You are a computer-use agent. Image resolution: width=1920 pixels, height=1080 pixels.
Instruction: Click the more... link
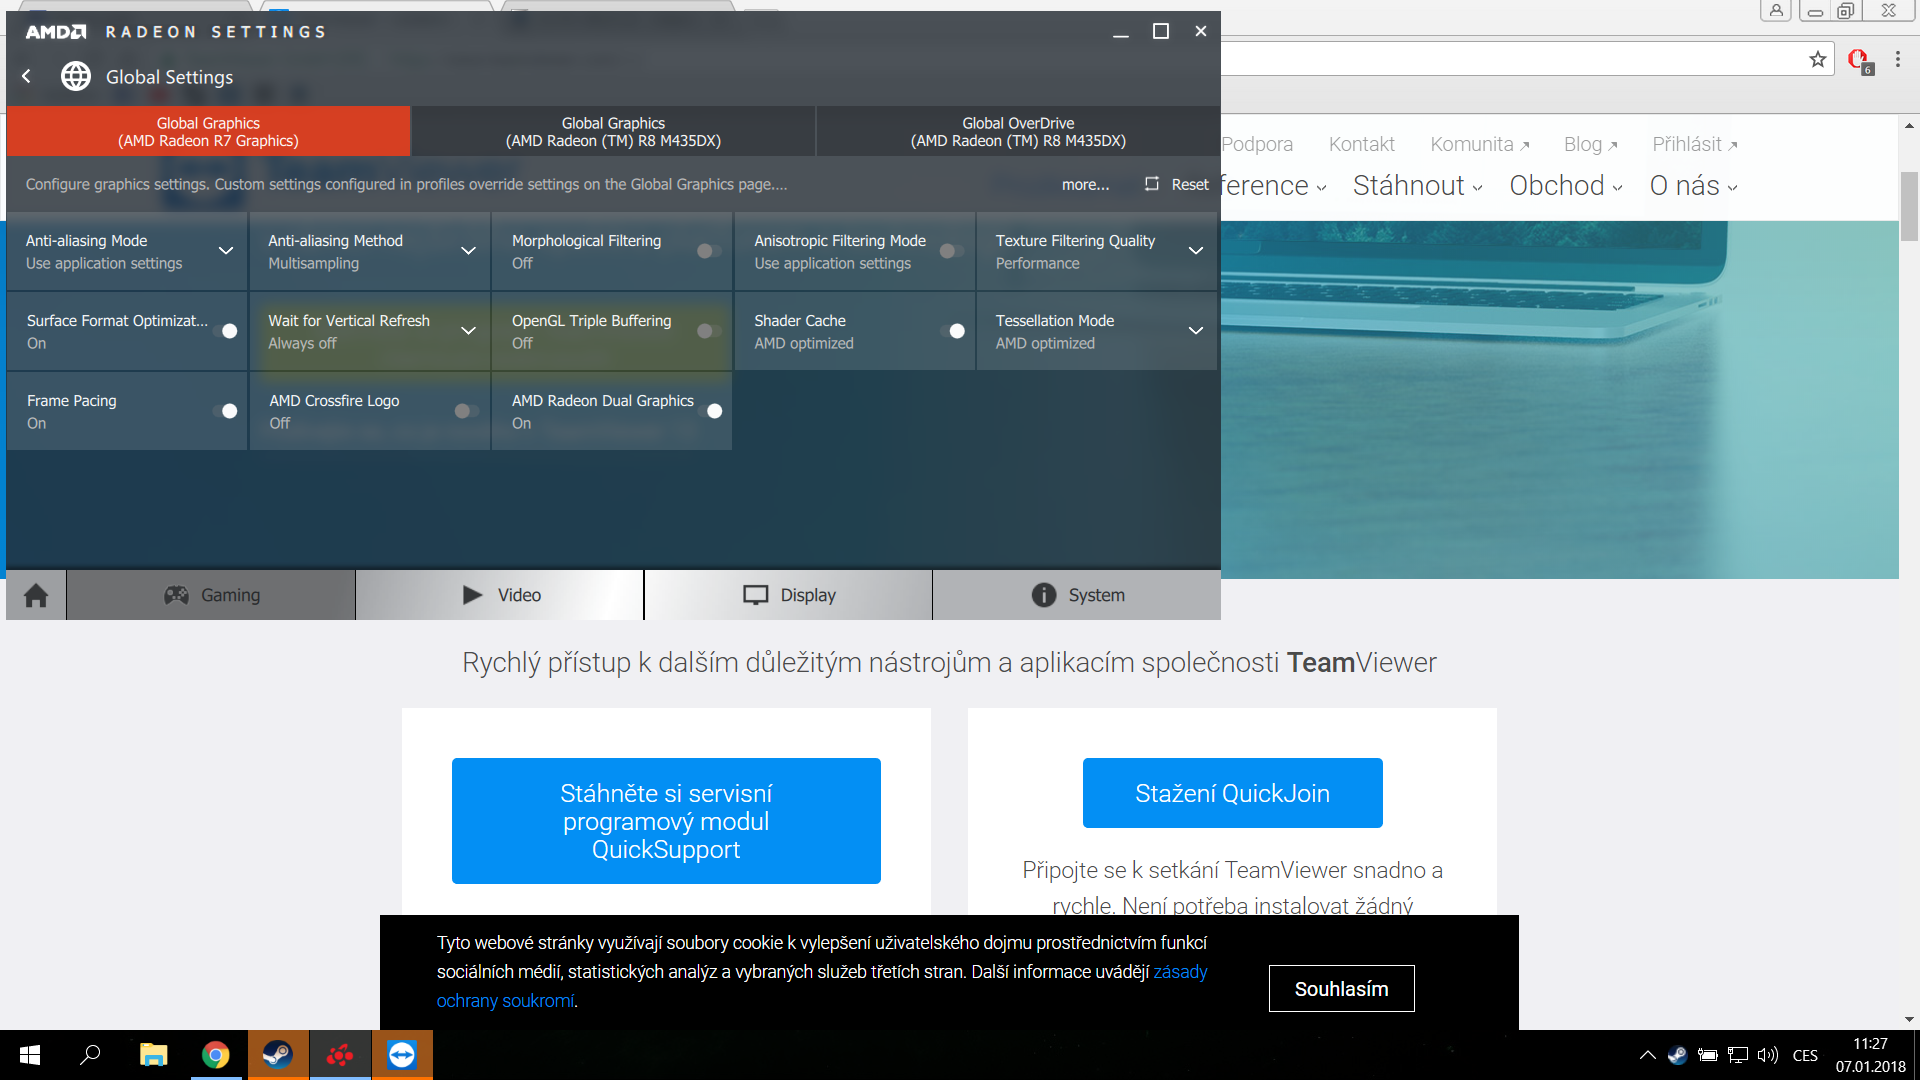point(1085,184)
